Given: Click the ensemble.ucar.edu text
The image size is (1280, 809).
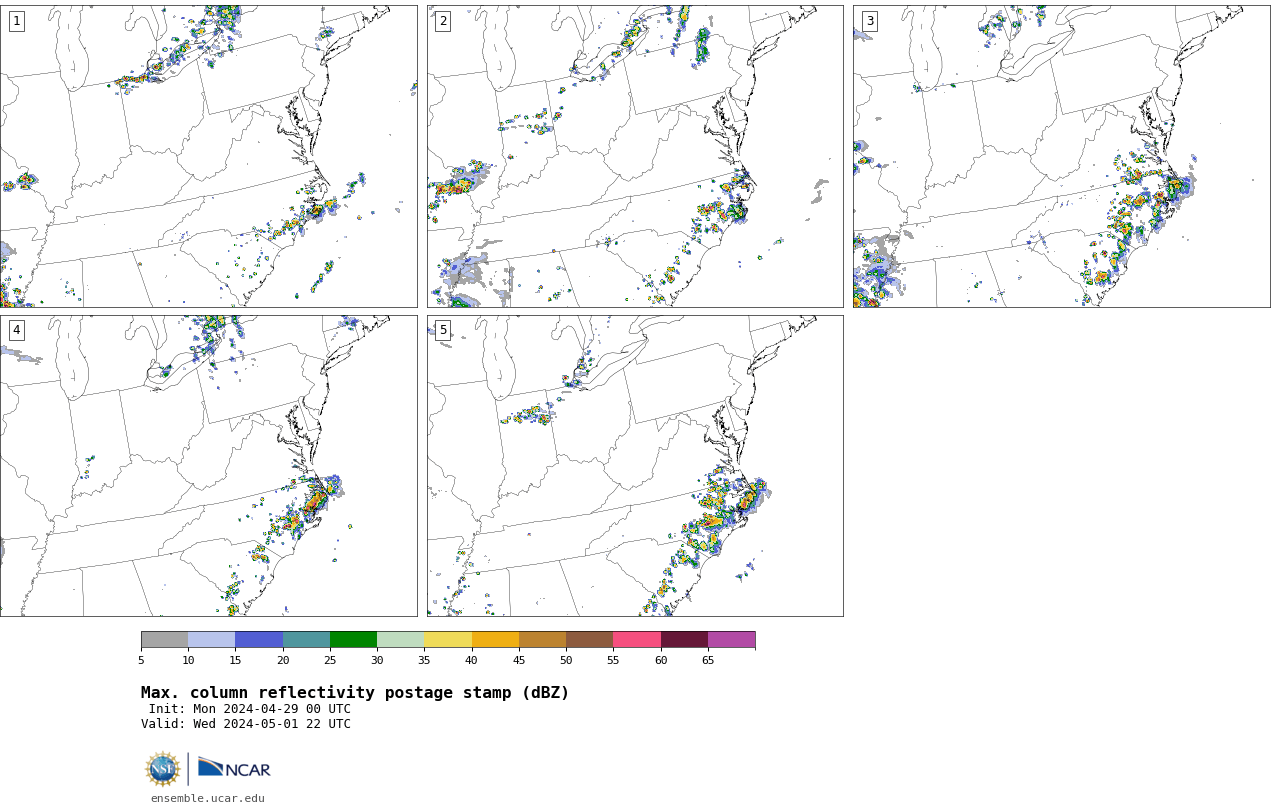Looking at the screenshot, I should pyautogui.click(x=208, y=798).
